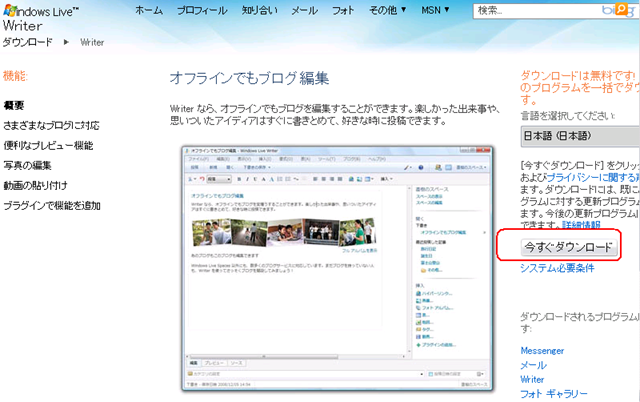Open 便利なプレビュー機能 sidebar link
Screen dimensions: 640x402
click(x=48, y=146)
